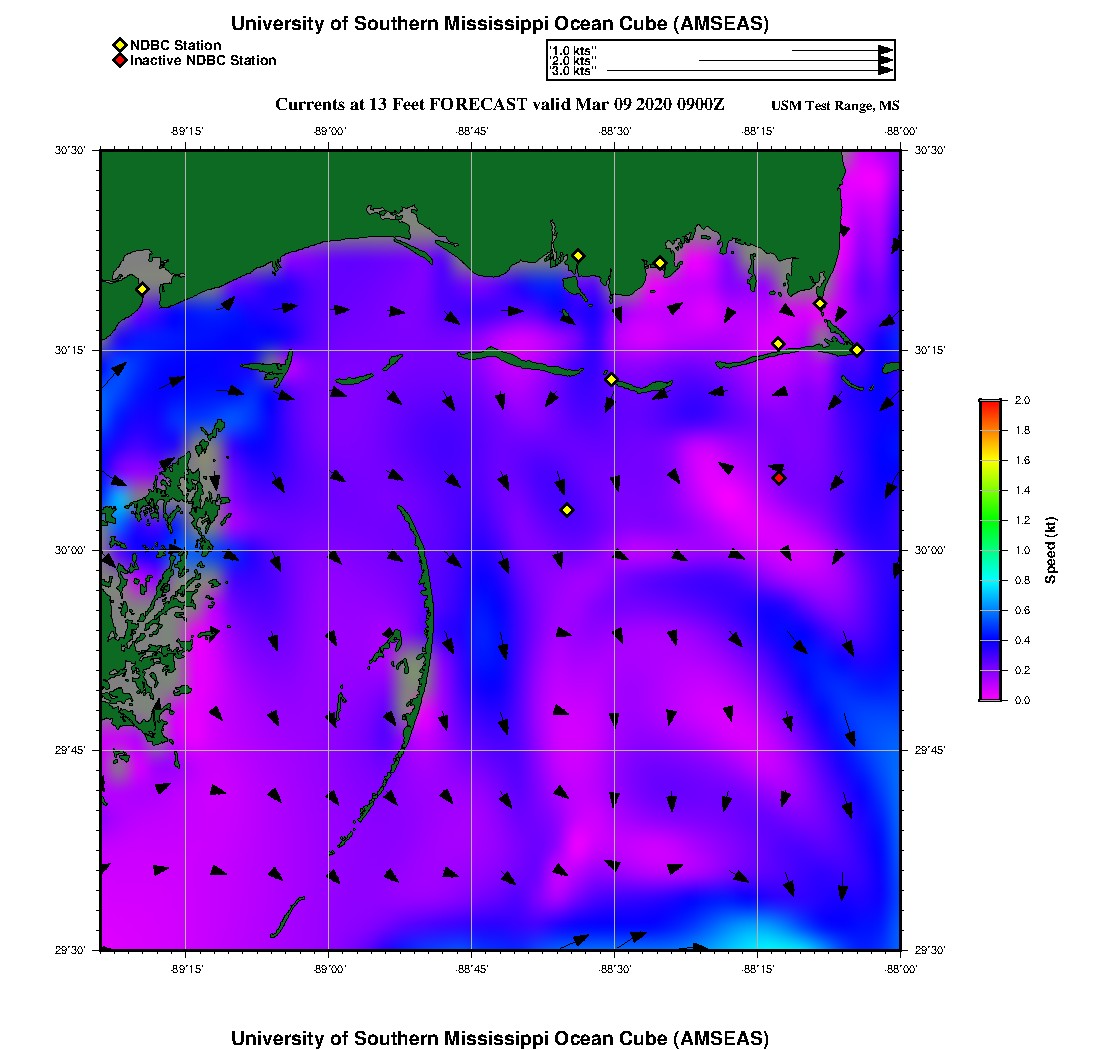Click the magenta bottom of the speed colorbar

click(989, 694)
